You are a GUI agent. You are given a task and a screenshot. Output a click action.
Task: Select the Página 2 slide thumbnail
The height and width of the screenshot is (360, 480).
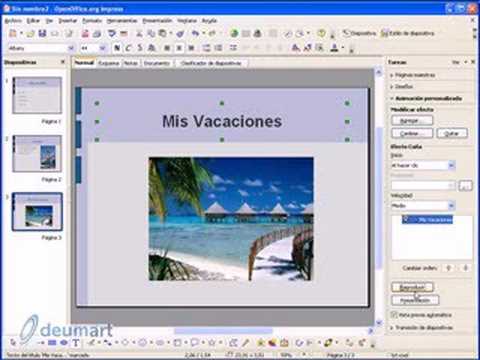click(x=37, y=153)
